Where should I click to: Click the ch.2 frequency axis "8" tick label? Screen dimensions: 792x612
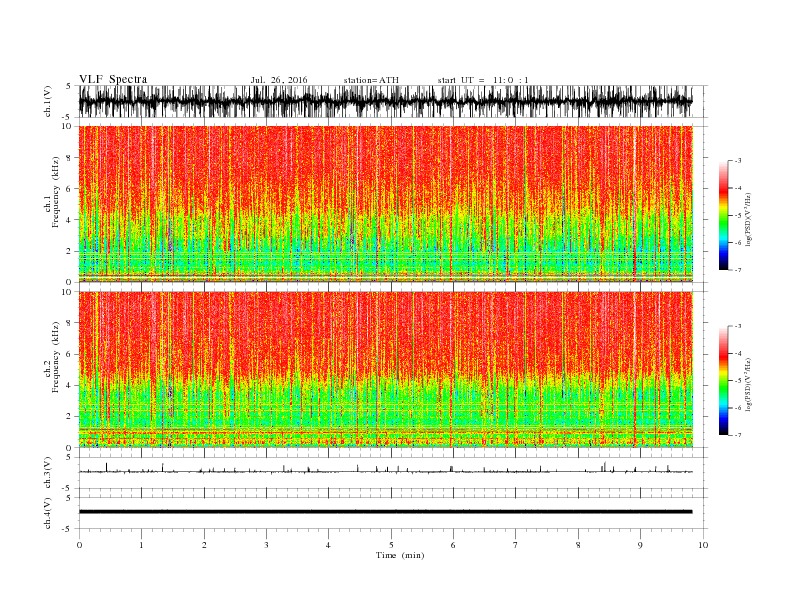(69, 323)
